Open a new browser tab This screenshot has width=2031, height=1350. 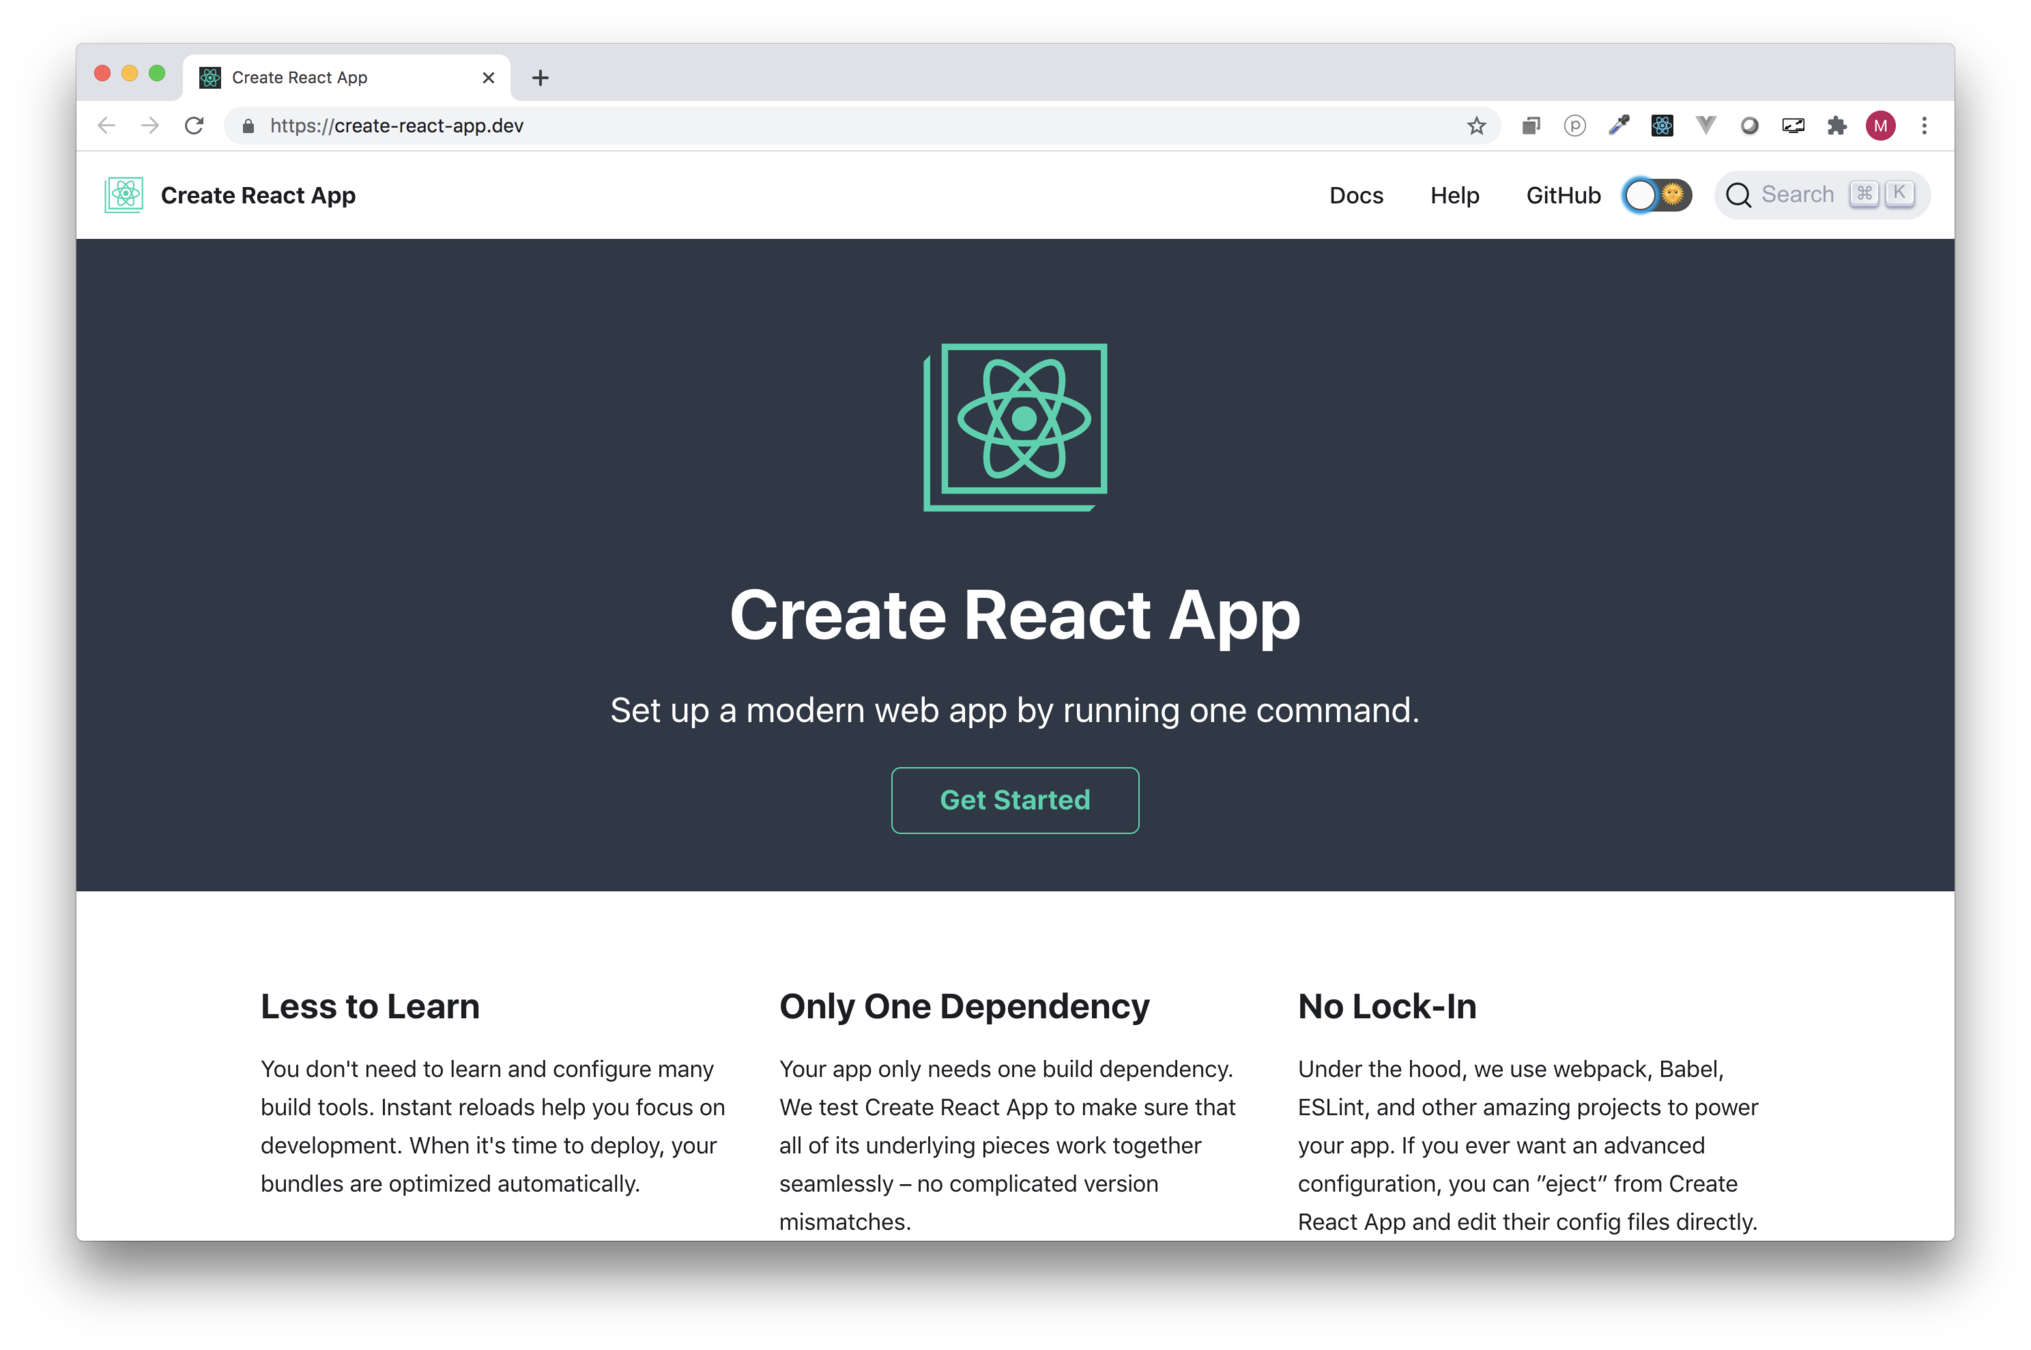point(540,78)
